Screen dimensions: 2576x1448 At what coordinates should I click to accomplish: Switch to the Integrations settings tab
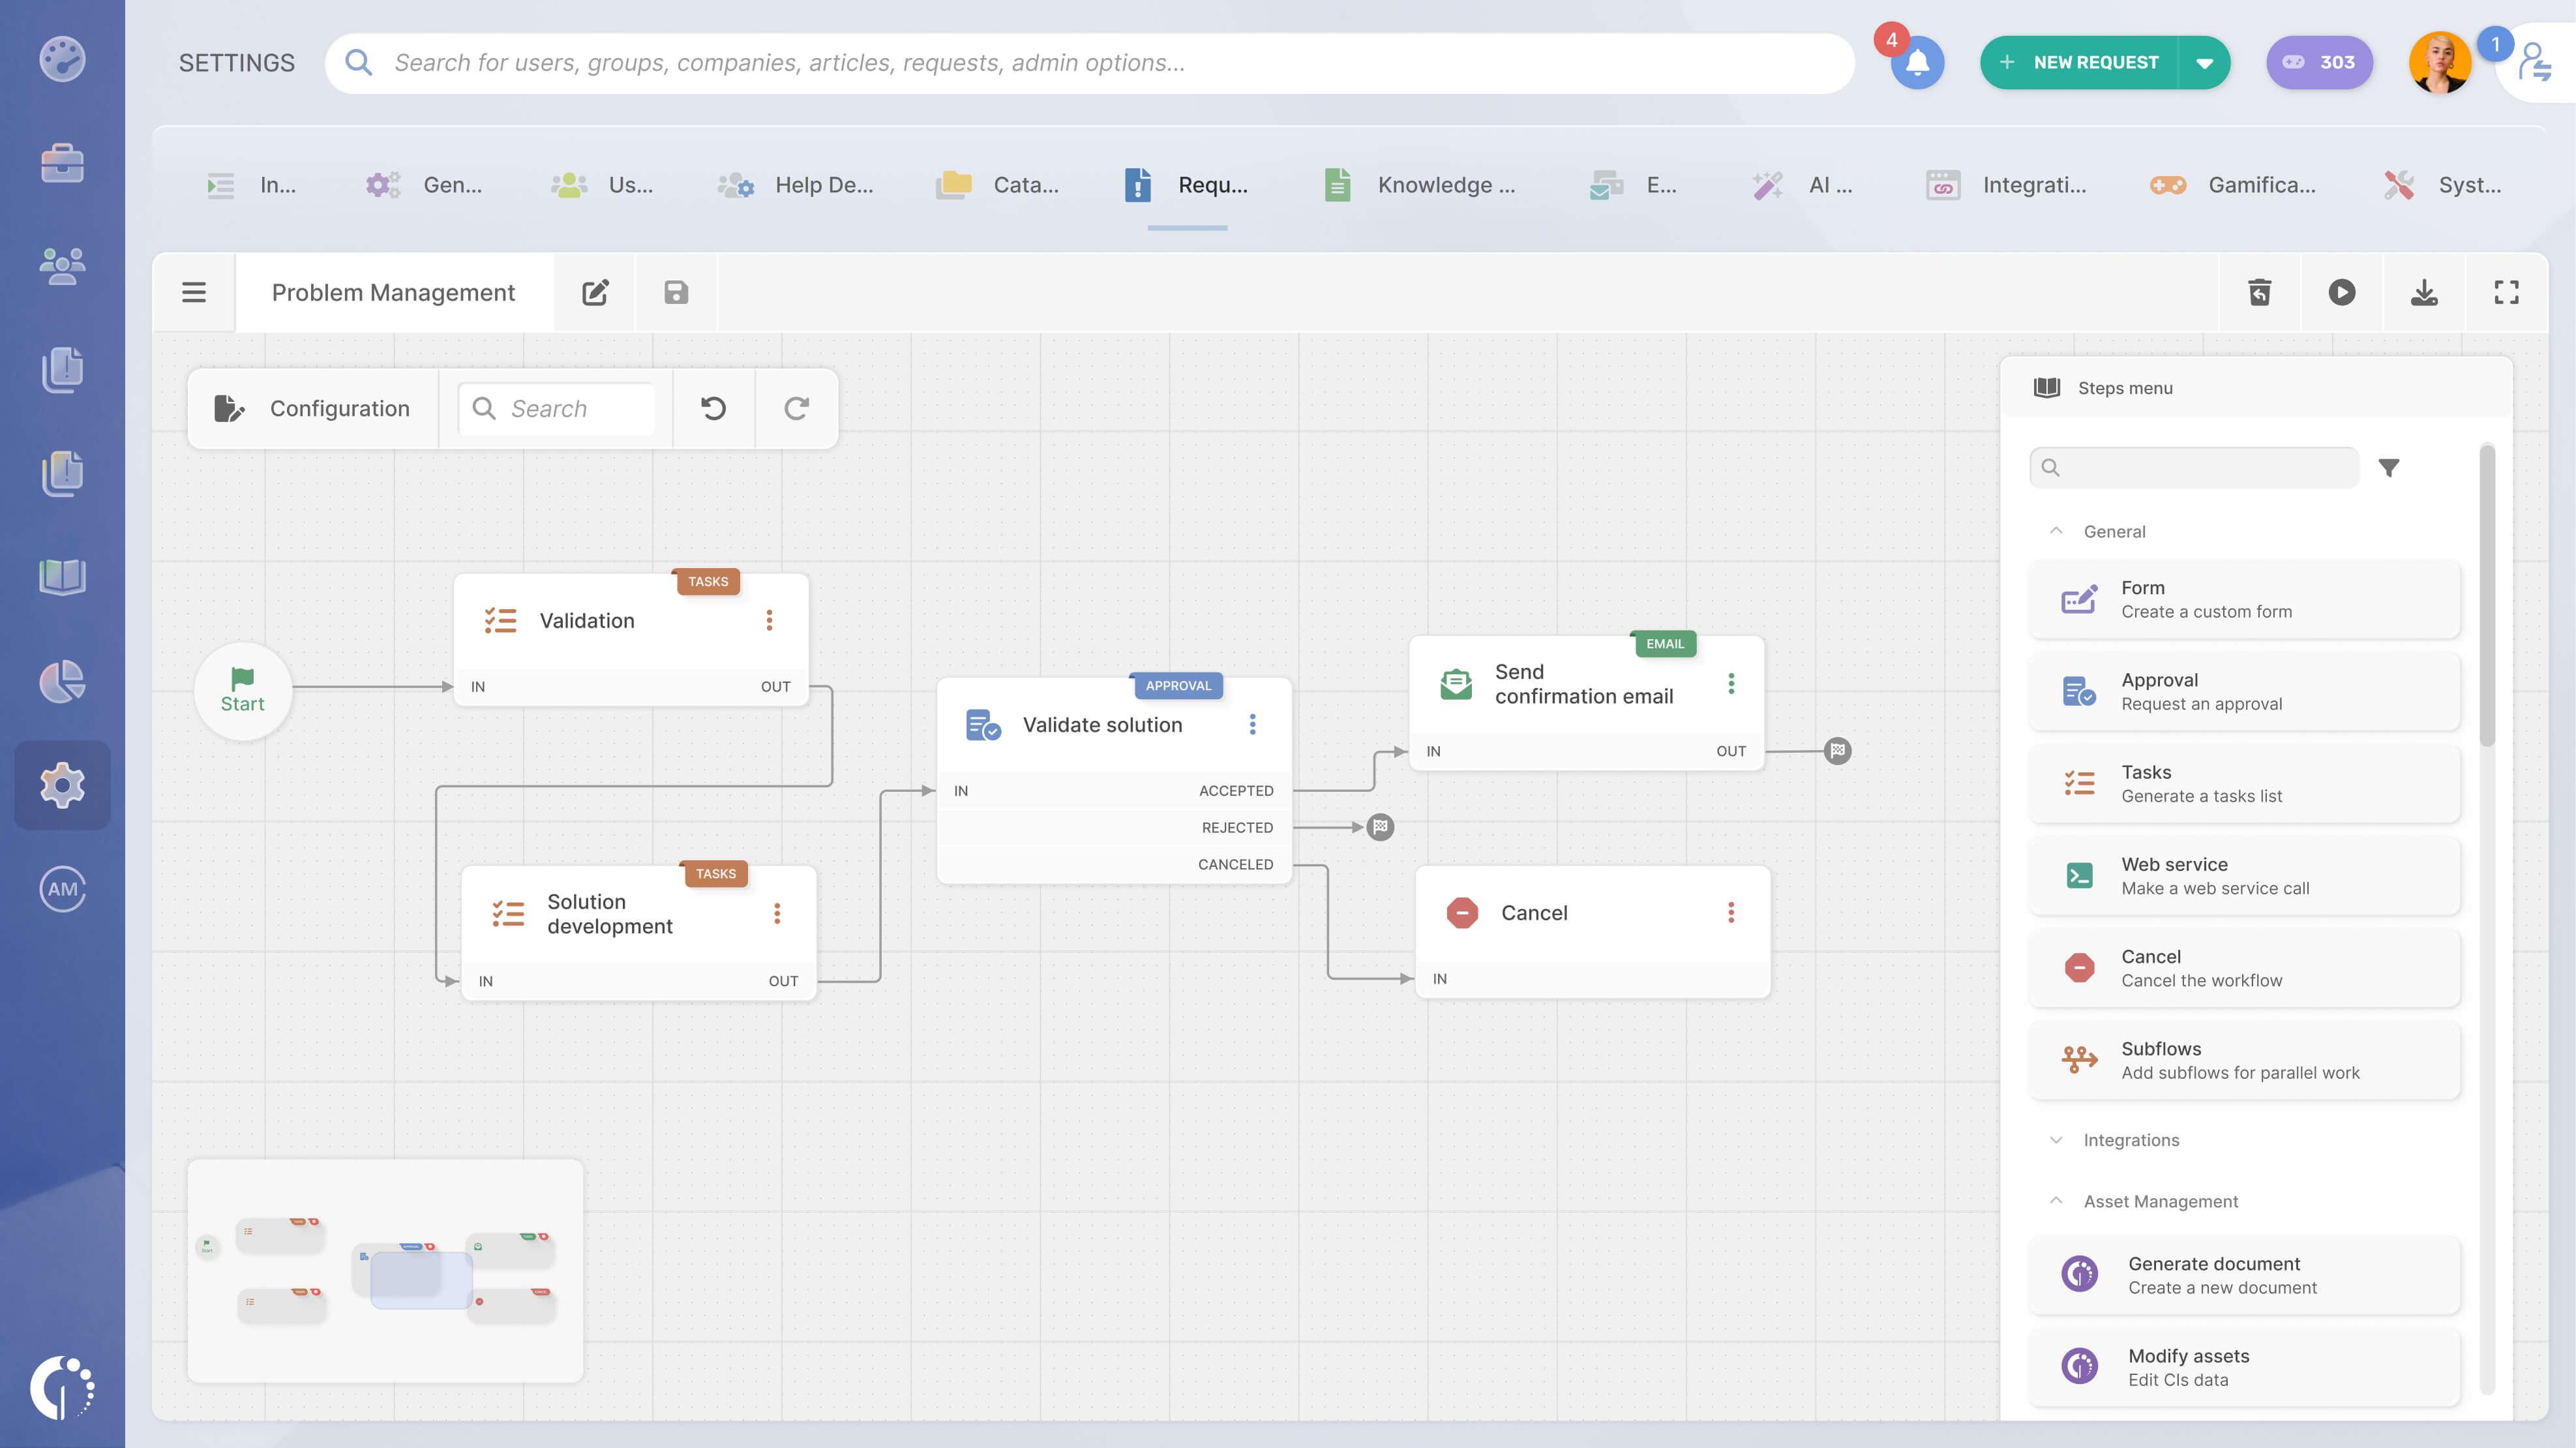tap(2006, 185)
